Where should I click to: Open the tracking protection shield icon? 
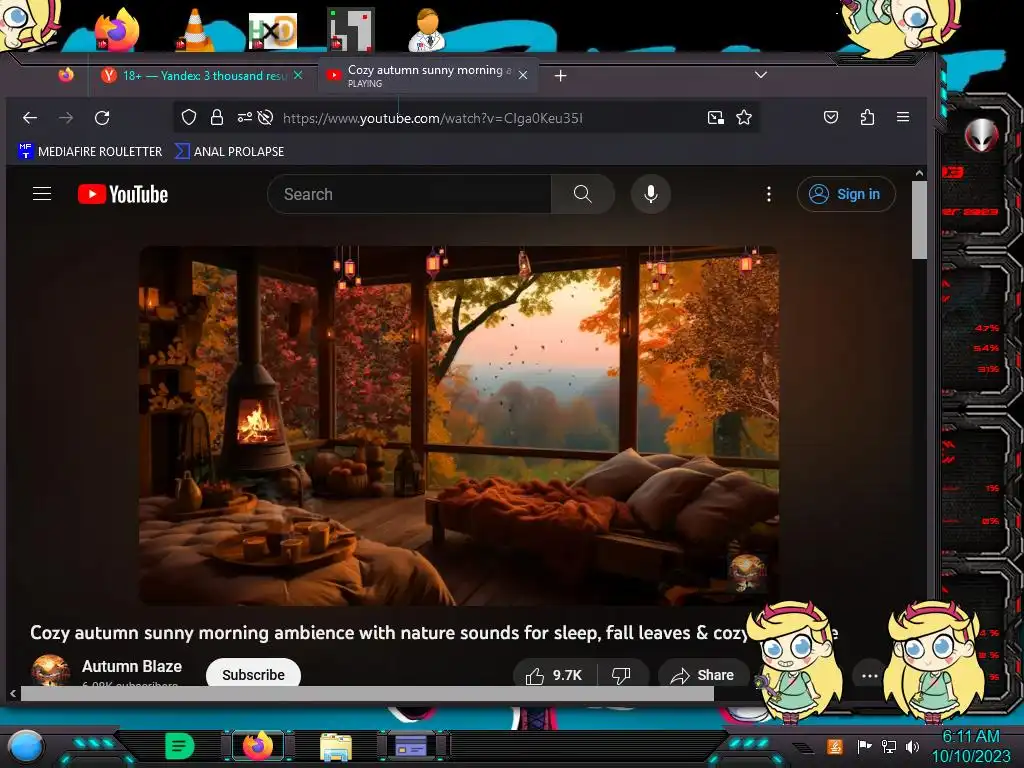click(x=189, y=118)
